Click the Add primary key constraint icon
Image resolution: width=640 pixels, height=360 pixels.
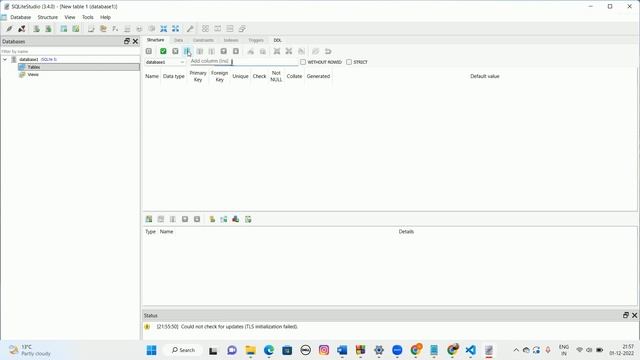(212, 219)
